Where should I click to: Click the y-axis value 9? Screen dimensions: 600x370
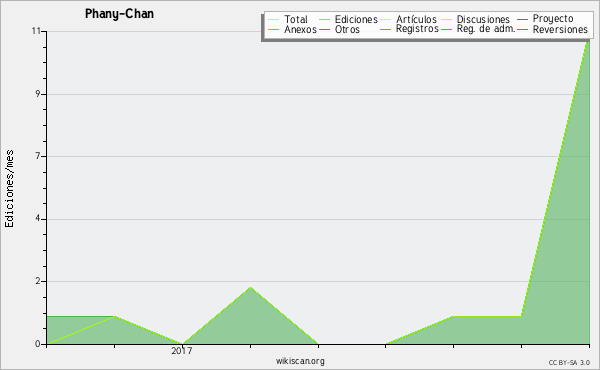click(38, 94)
